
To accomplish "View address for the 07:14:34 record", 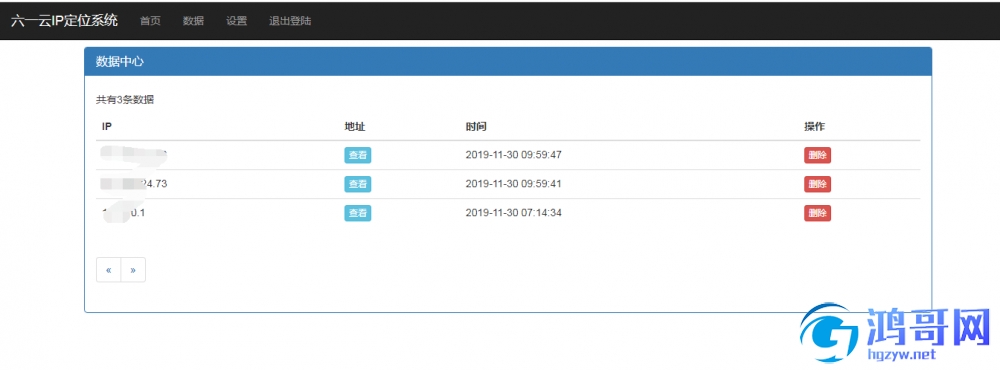I will click(358, 213).
